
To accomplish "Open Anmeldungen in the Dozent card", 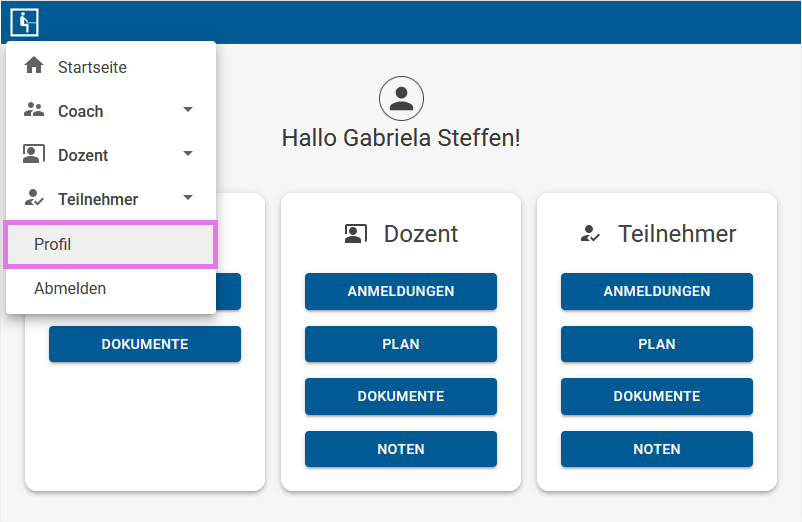I will (400, 291).
